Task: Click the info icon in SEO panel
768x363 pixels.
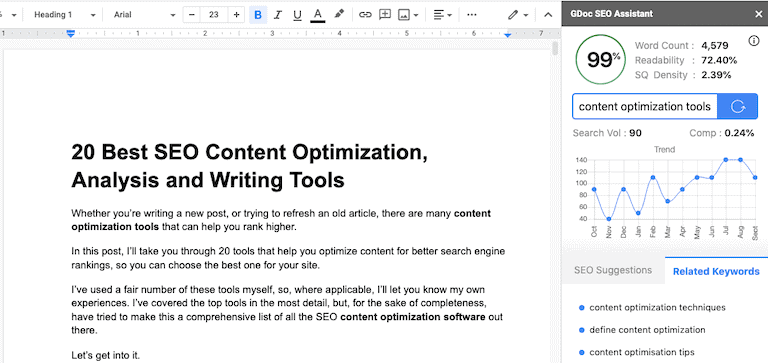Action: pos(754,41)
